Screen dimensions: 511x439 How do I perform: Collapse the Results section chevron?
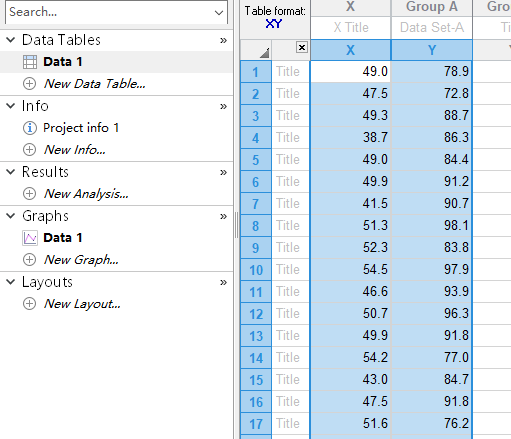(x=11, y=172)
